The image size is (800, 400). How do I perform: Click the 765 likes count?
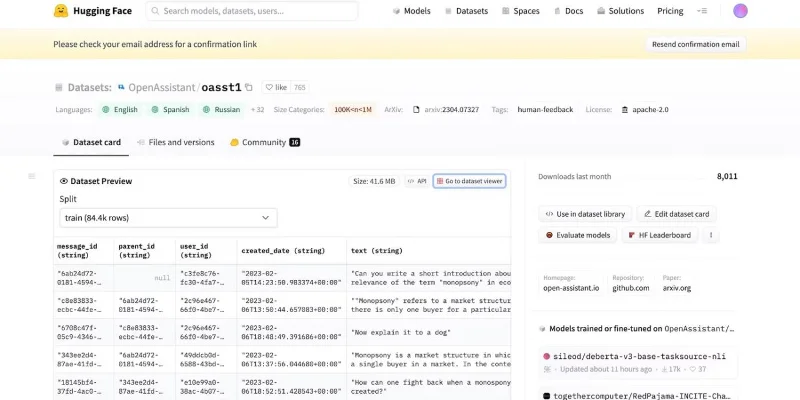click(x=299, y=87)
